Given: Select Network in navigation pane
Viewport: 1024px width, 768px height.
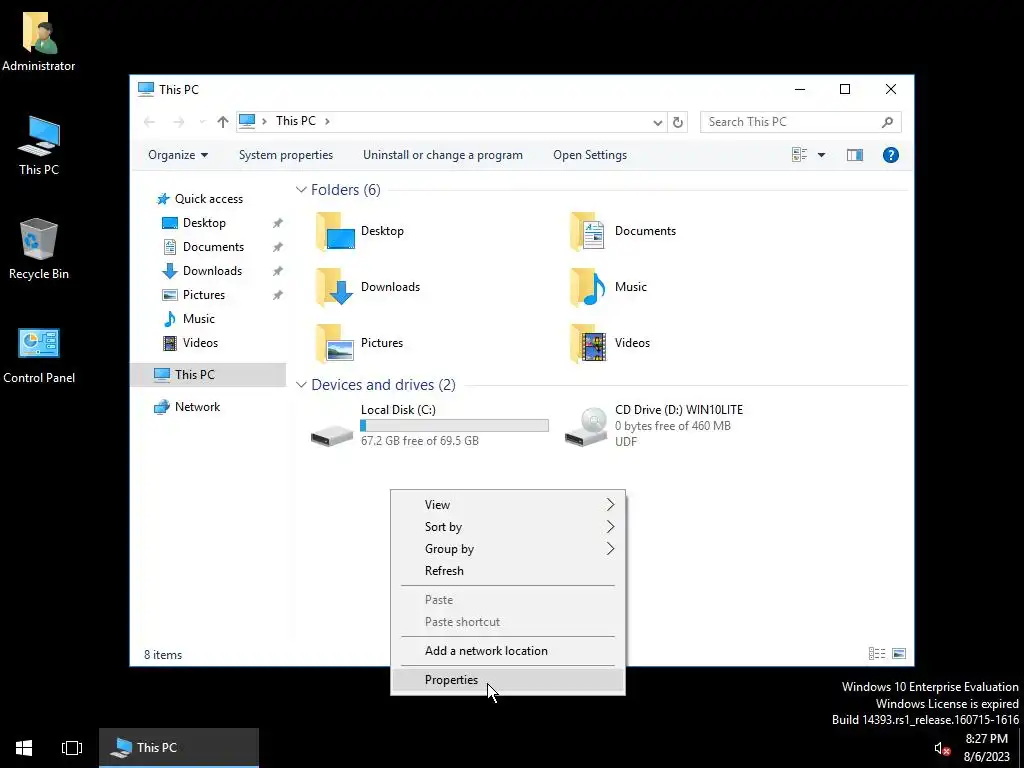Looking at the screenshot, I should 188,407.
